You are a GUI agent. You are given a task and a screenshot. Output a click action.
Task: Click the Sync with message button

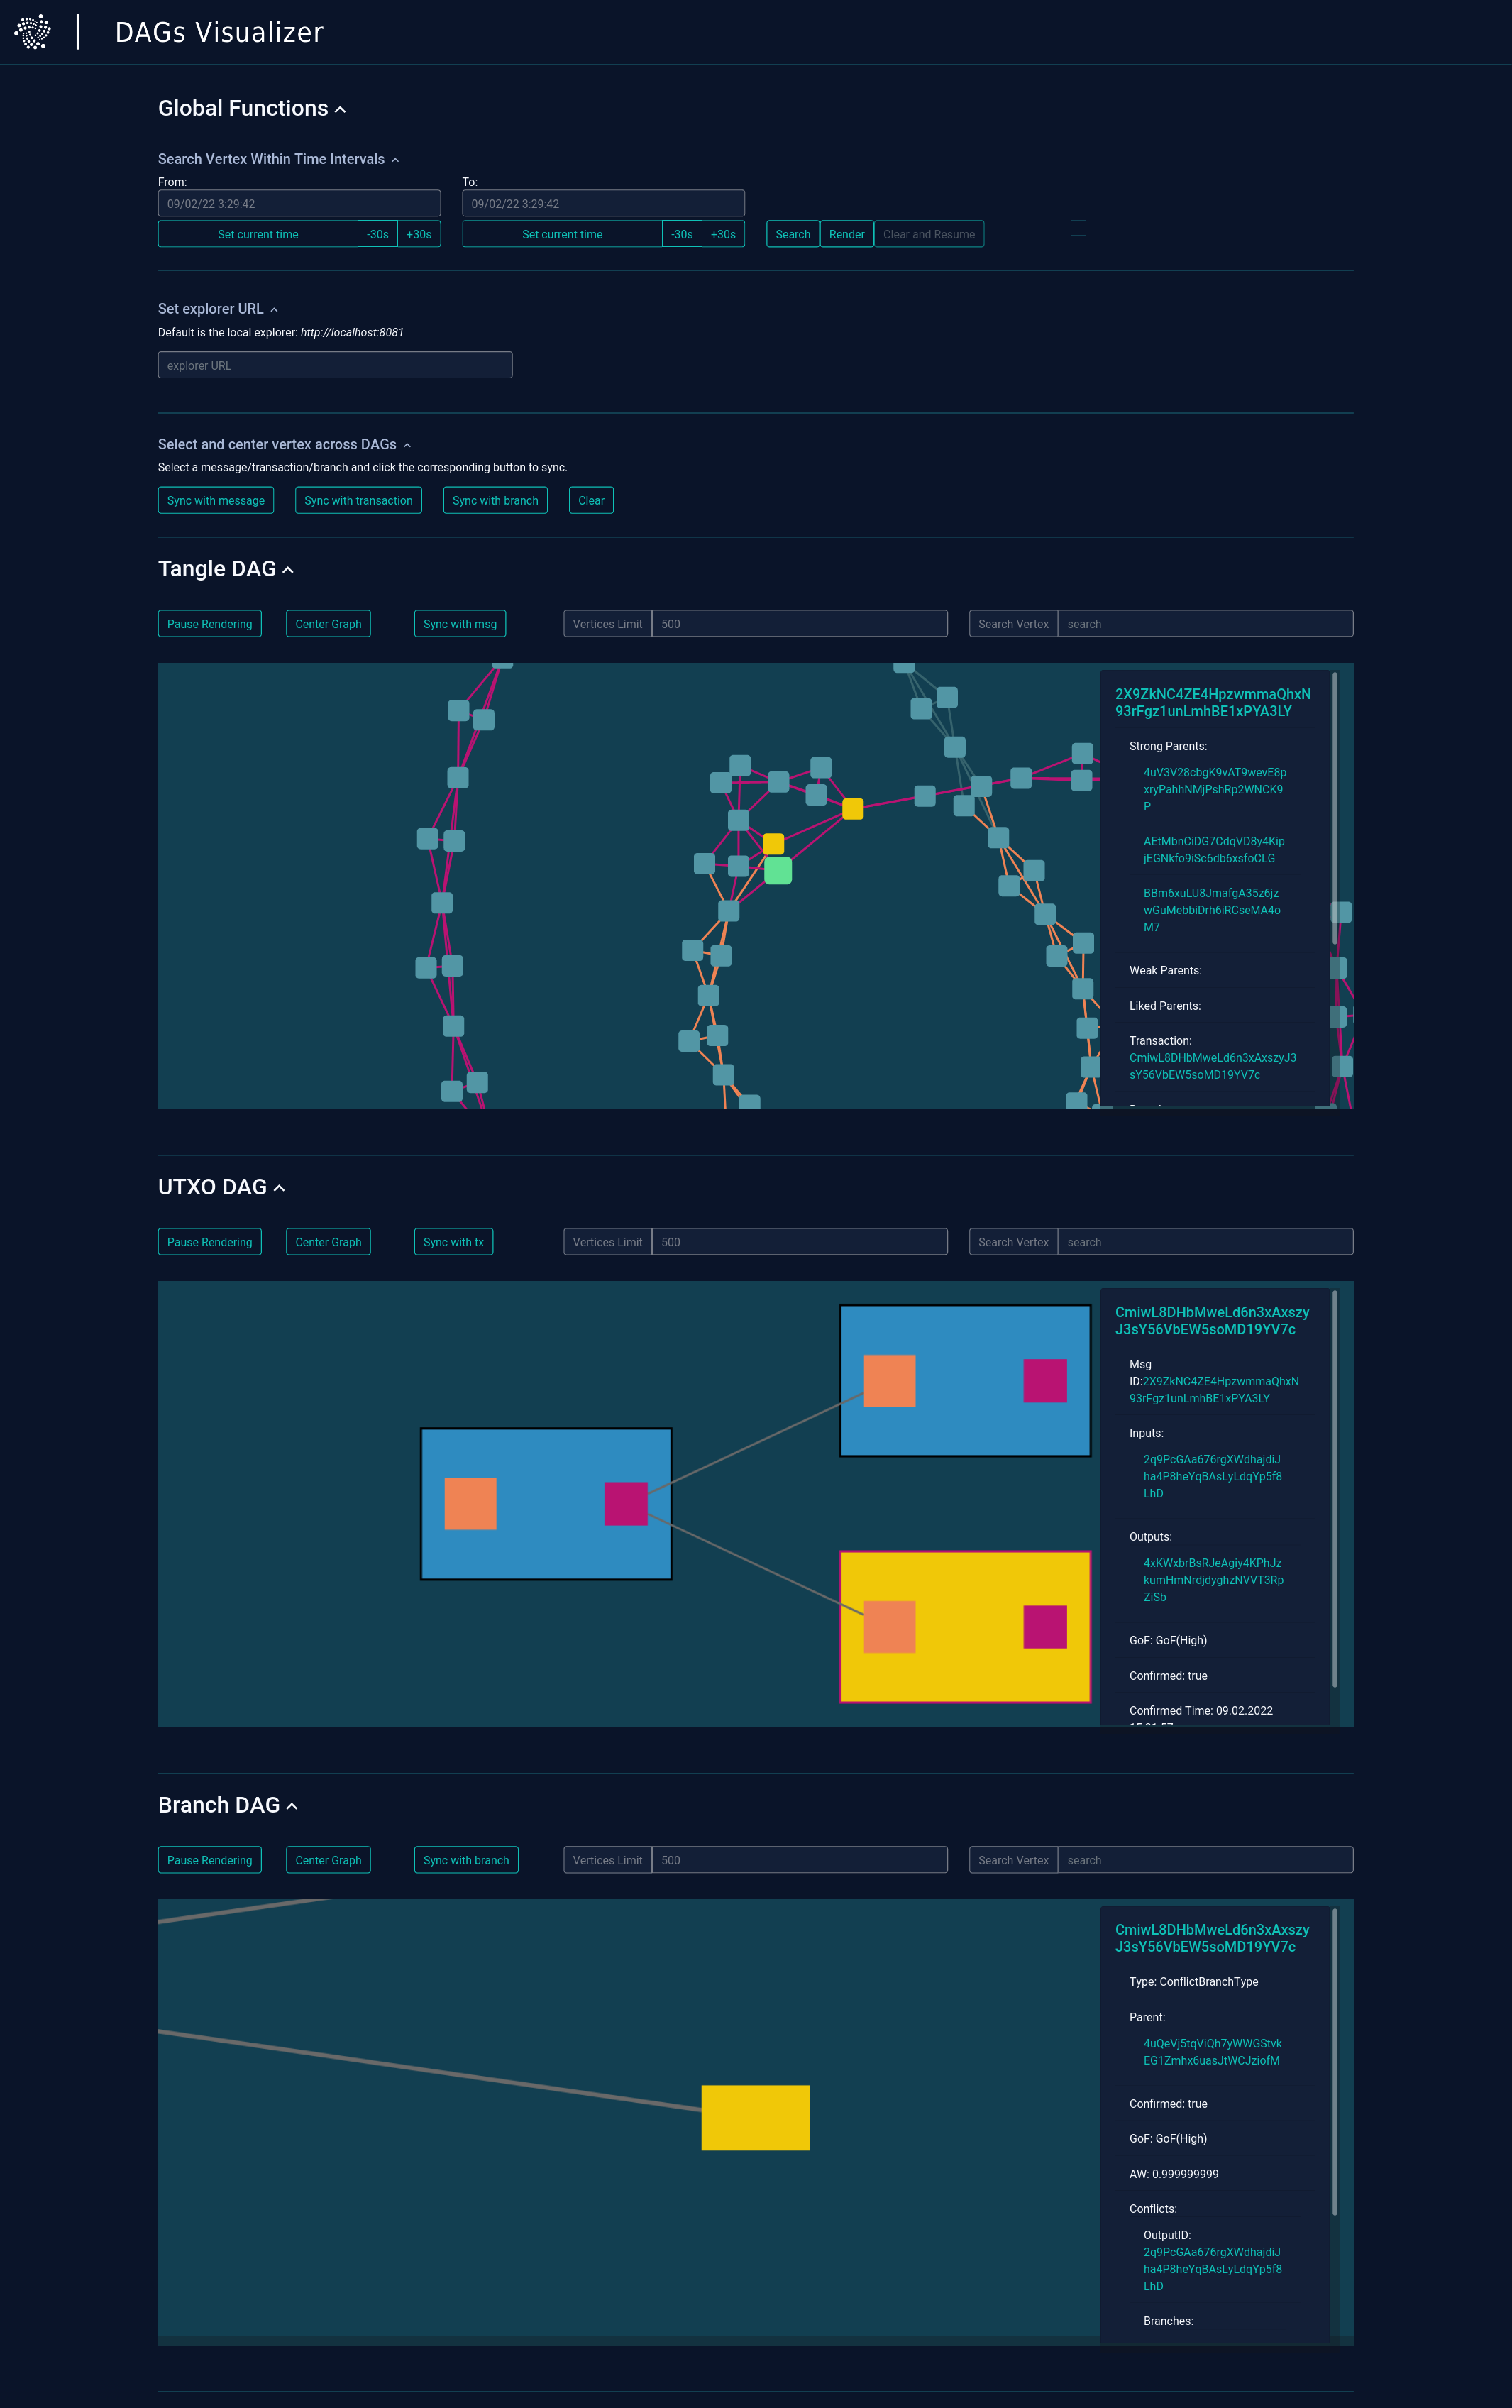pyautogui.click(x=214, y=500)
